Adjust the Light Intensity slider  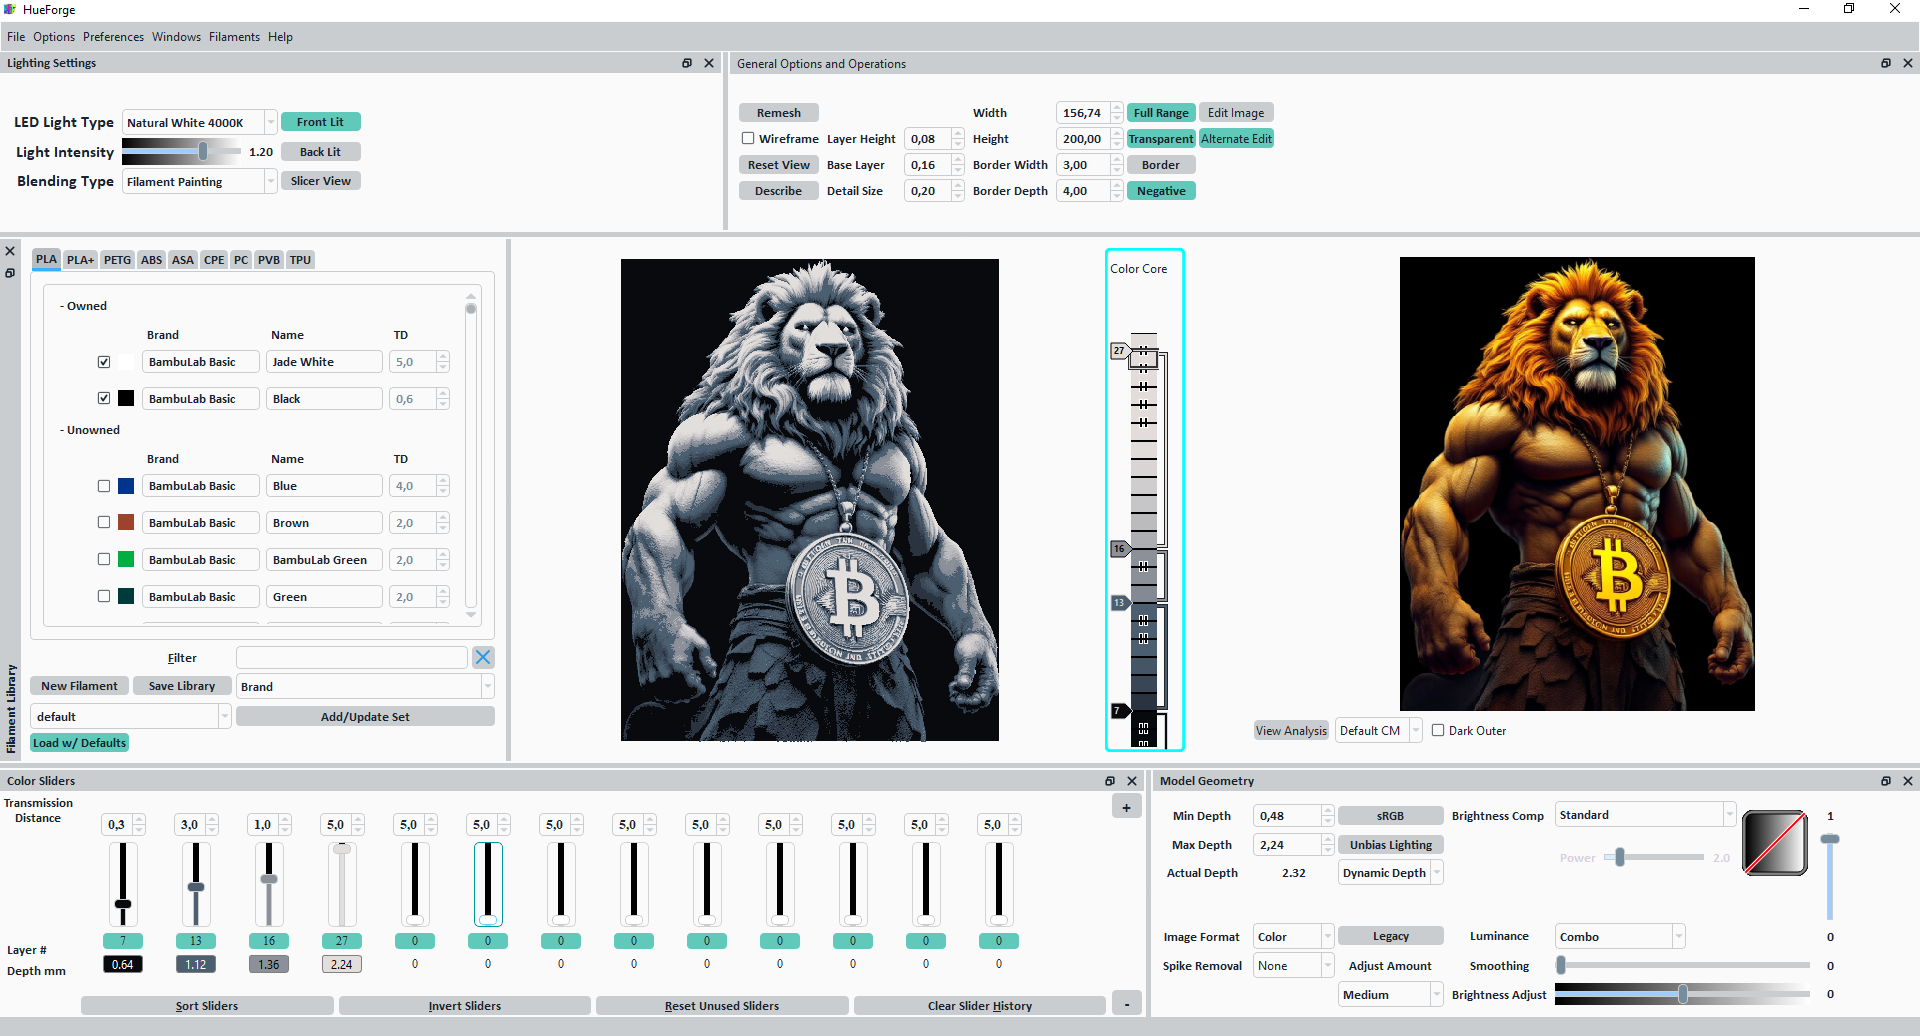[182, 151]
